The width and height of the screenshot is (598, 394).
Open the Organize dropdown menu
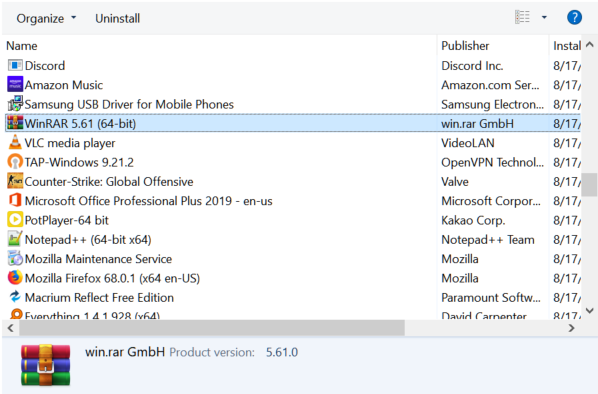coord(46,18)
